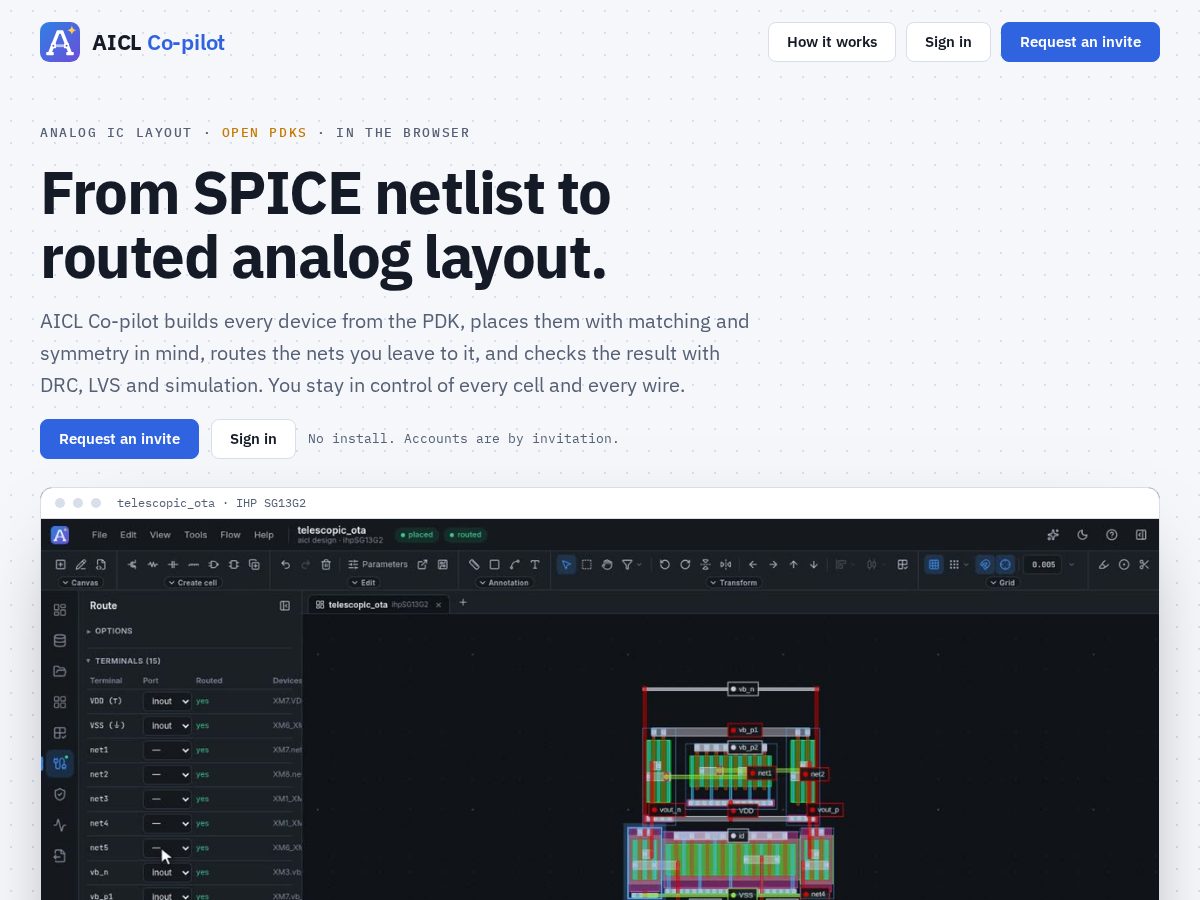Viewport: 1200px width, 900px height.
Task: Click the capacitor create cell icon
Action: point(173,564)
